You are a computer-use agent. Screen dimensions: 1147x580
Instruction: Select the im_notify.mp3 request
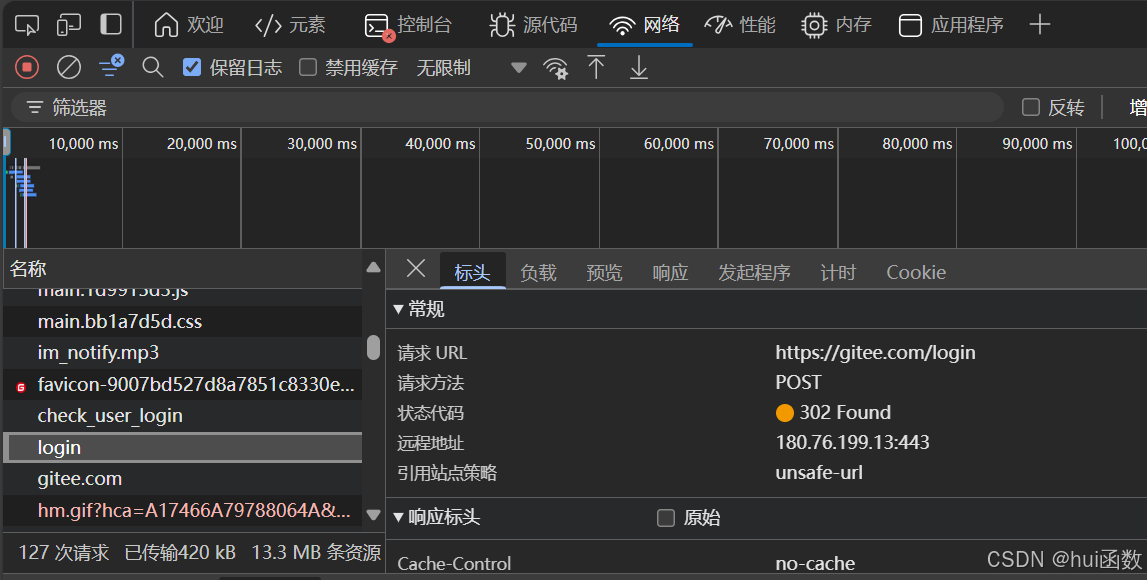pyautogui.click(x=183, y=353)
